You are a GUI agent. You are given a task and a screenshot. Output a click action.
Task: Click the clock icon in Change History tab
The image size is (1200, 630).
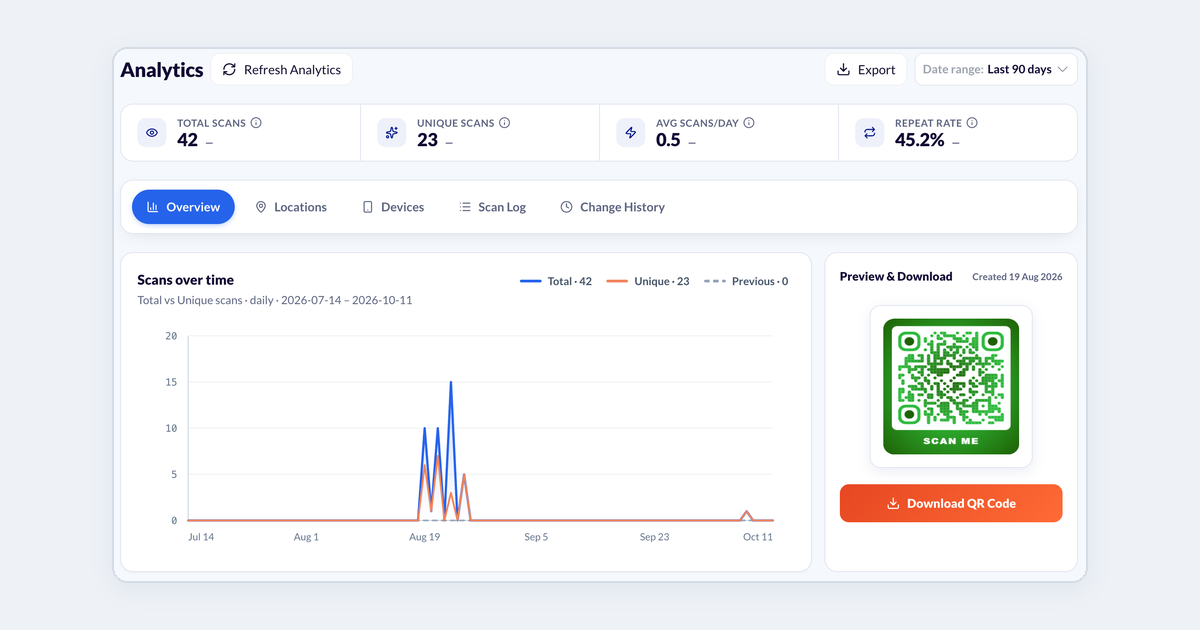pyautogui.click(x=567, y=207)
